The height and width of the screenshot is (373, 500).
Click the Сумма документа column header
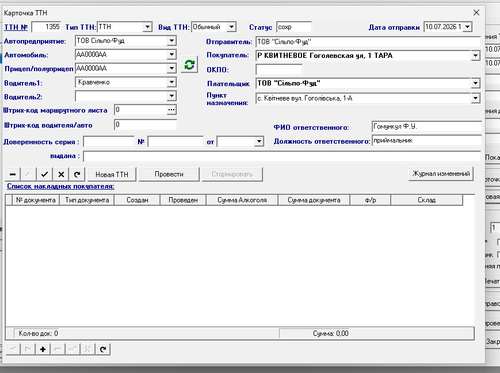point(314,200)
